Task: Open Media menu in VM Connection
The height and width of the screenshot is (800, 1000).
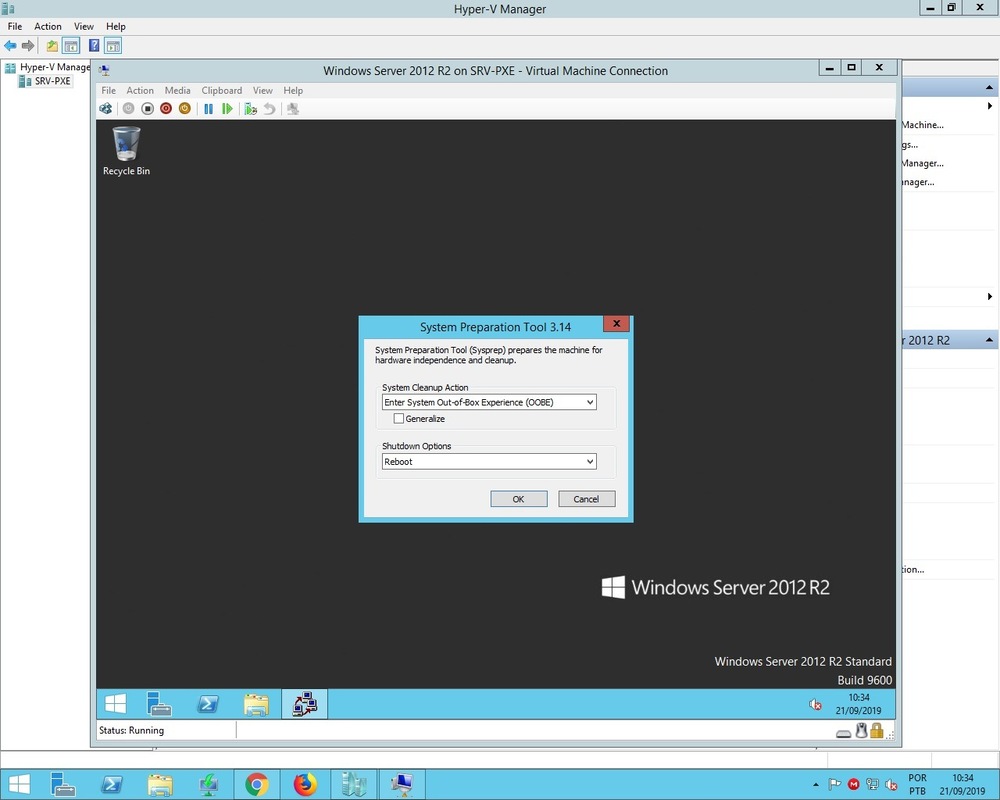Action: 177,90
